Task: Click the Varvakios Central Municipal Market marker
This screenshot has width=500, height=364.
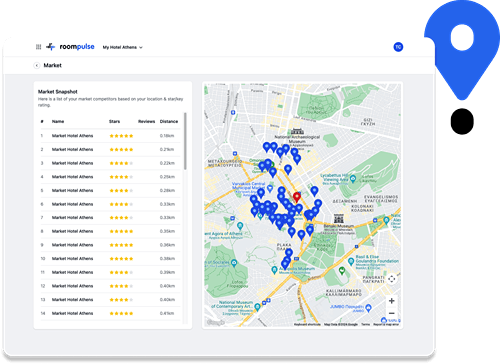Action: tap(270, 189)
